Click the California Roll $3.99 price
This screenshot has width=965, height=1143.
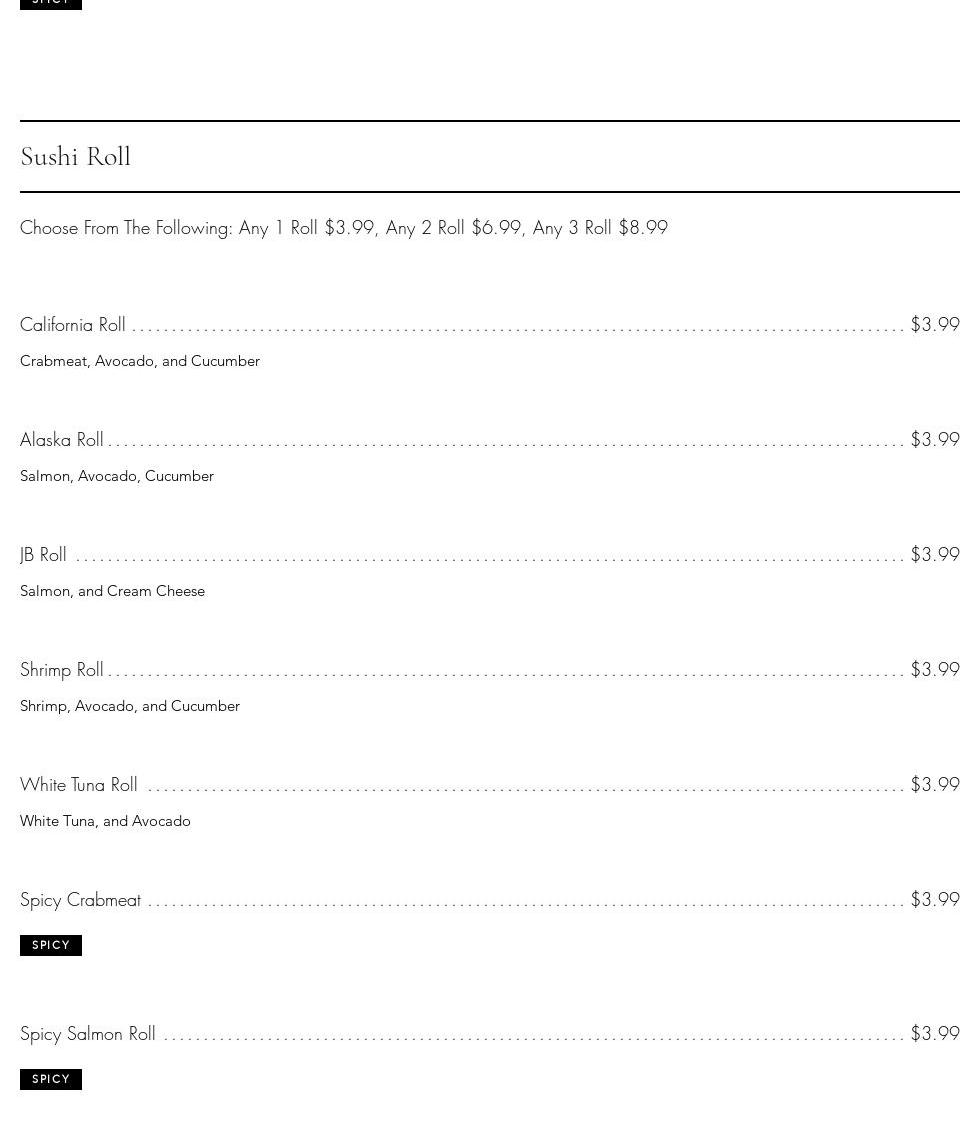(x=934, y=325)
